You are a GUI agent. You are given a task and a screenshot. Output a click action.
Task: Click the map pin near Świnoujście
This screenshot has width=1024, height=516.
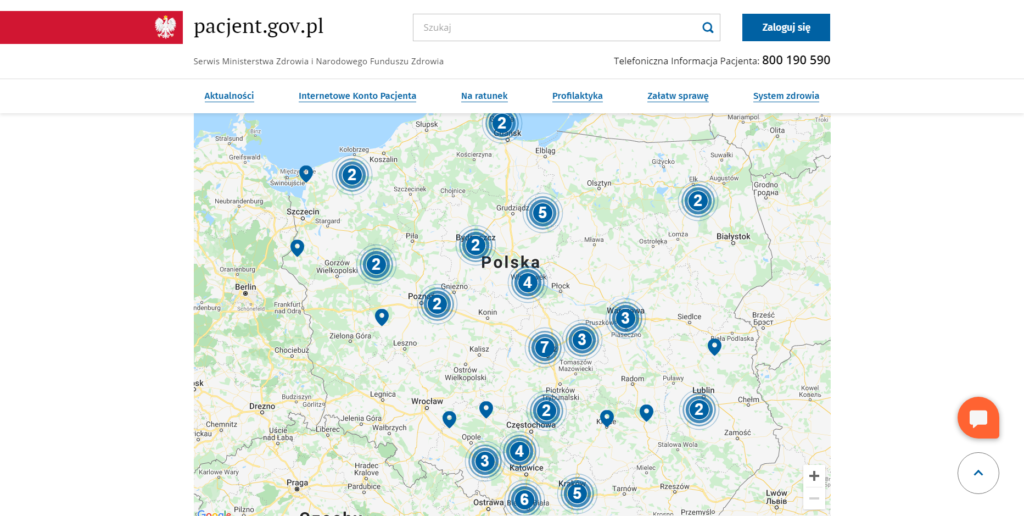[x=306, y=173]
